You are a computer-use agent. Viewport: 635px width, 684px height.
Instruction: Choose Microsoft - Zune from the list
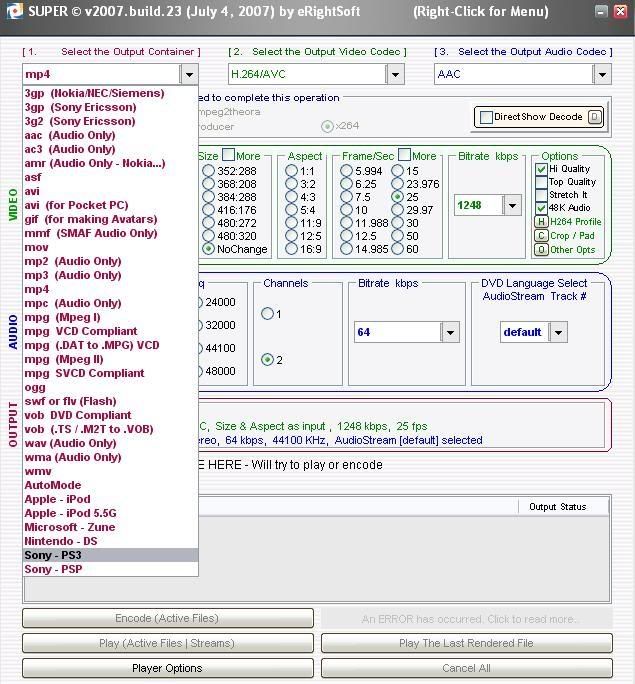tap(110, 527)
